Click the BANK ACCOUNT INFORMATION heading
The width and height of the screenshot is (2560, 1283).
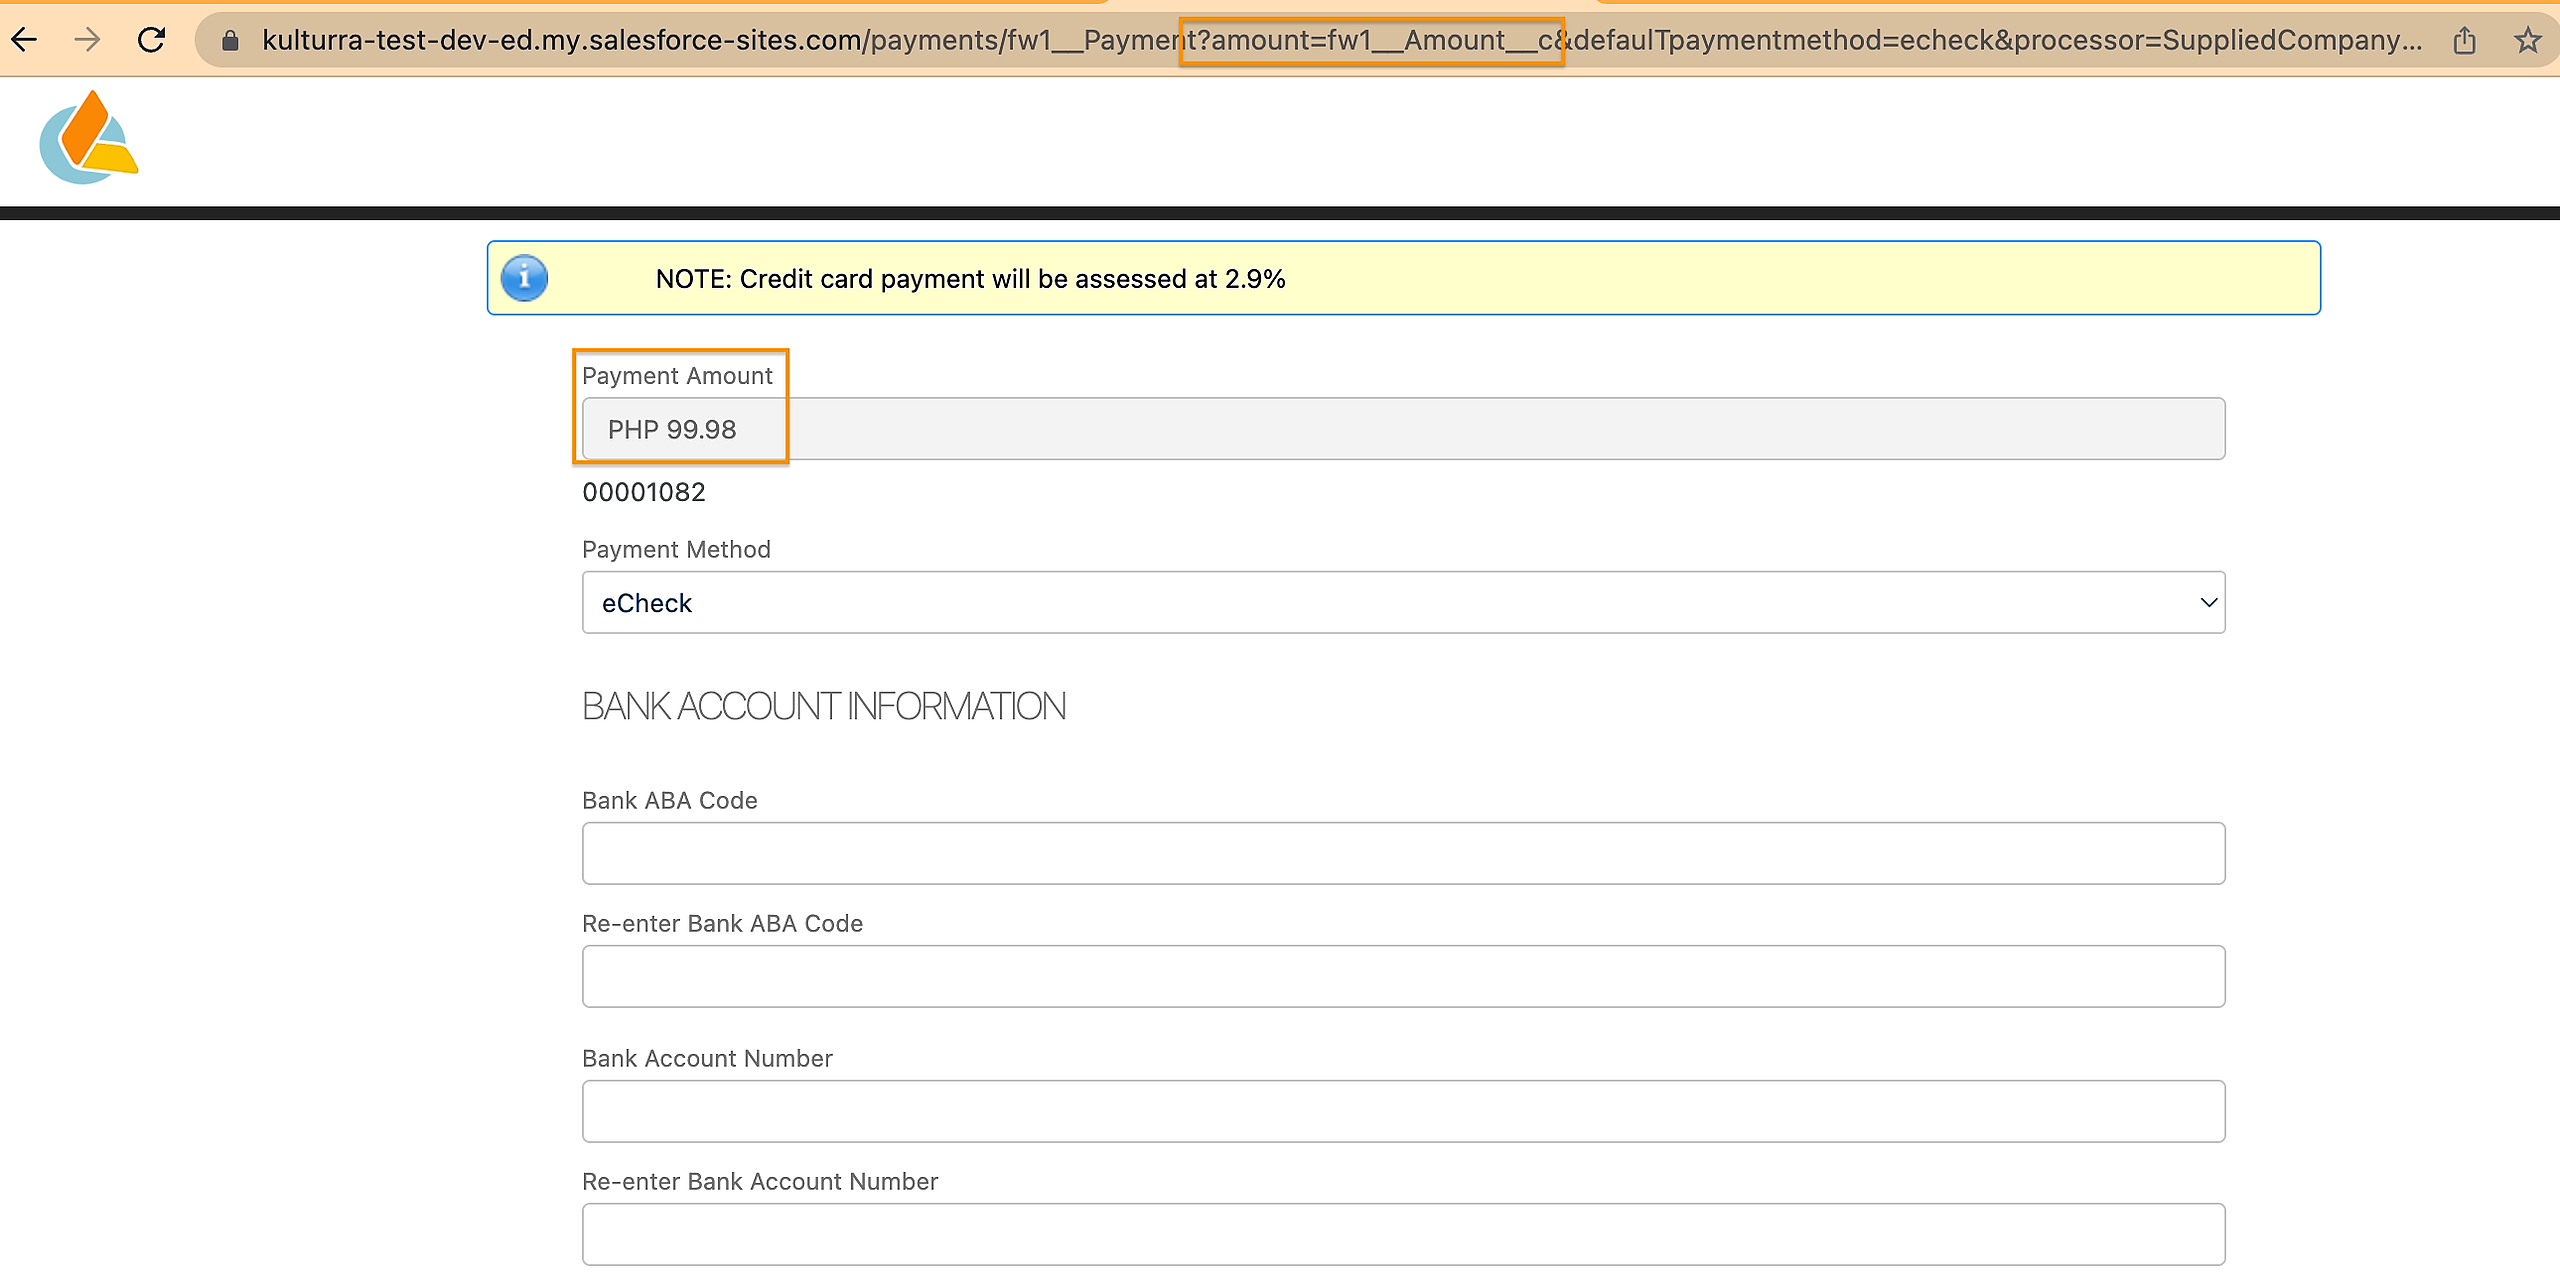point(823,707)
